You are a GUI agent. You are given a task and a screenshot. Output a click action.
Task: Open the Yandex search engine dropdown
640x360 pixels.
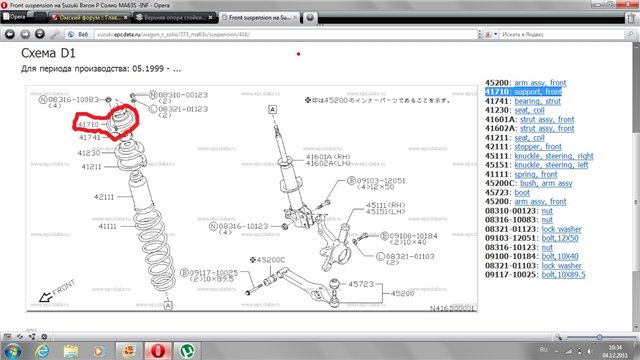(x=490, y=34)
